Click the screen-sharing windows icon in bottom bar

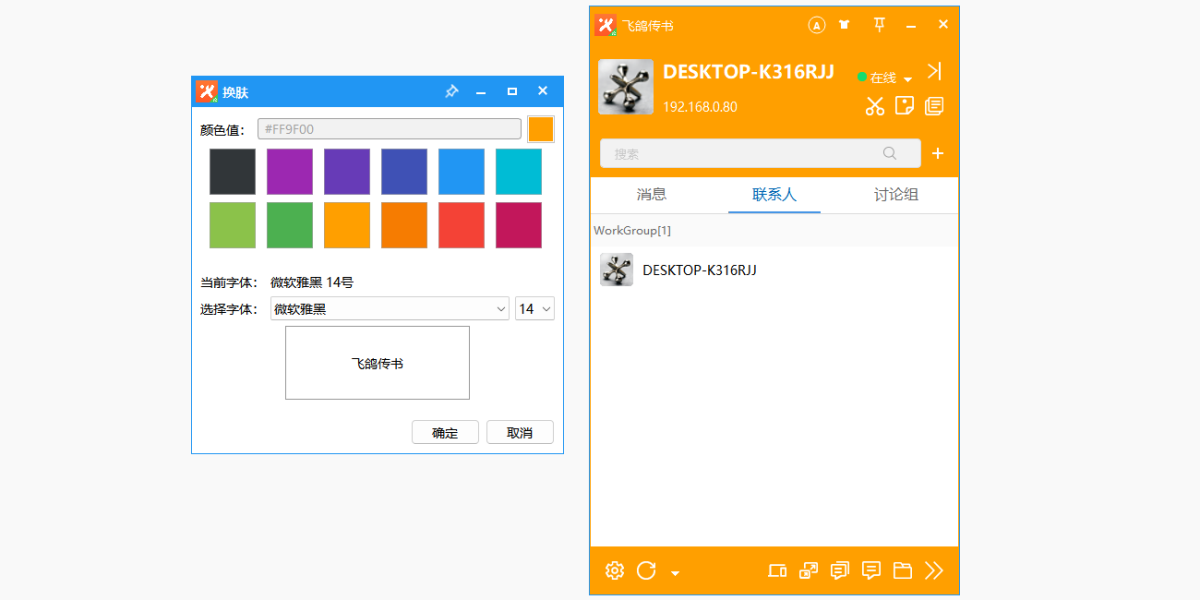pyautogui.click(x=808, y=571)
